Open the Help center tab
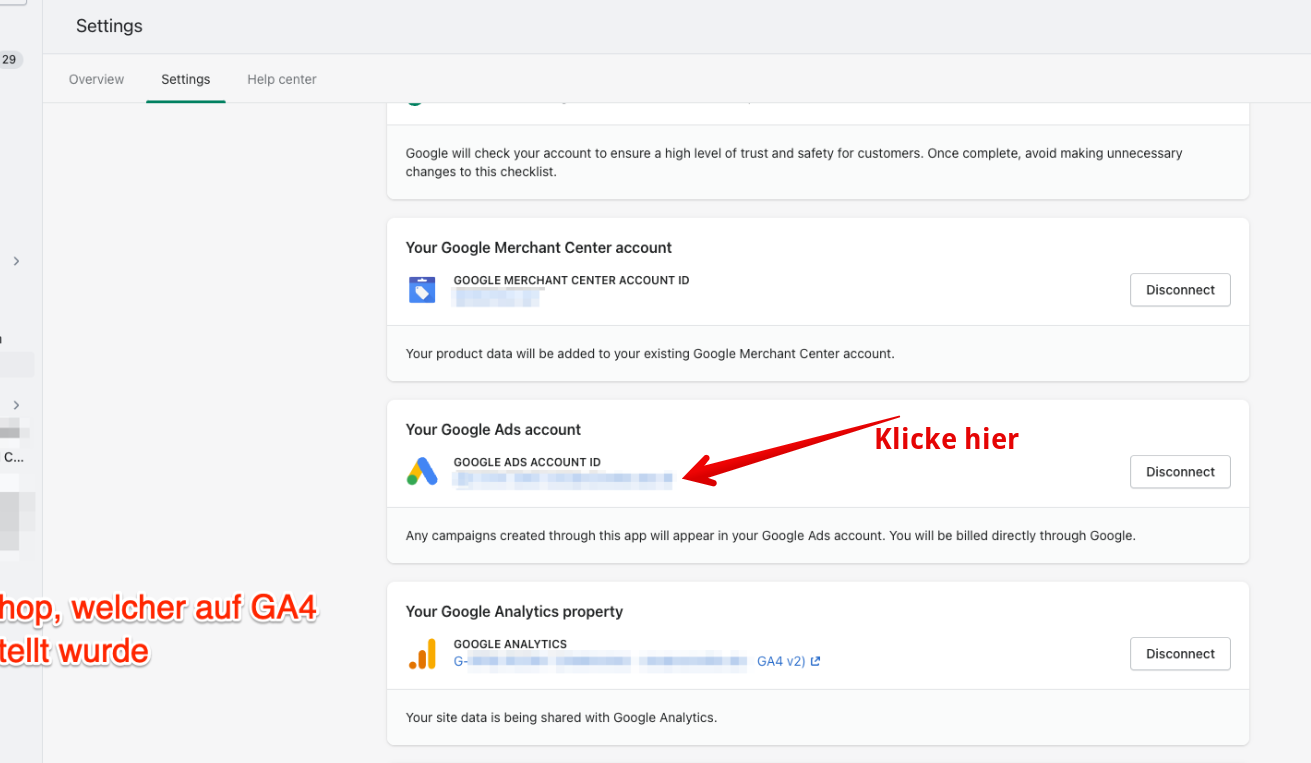 coord(282,79)
